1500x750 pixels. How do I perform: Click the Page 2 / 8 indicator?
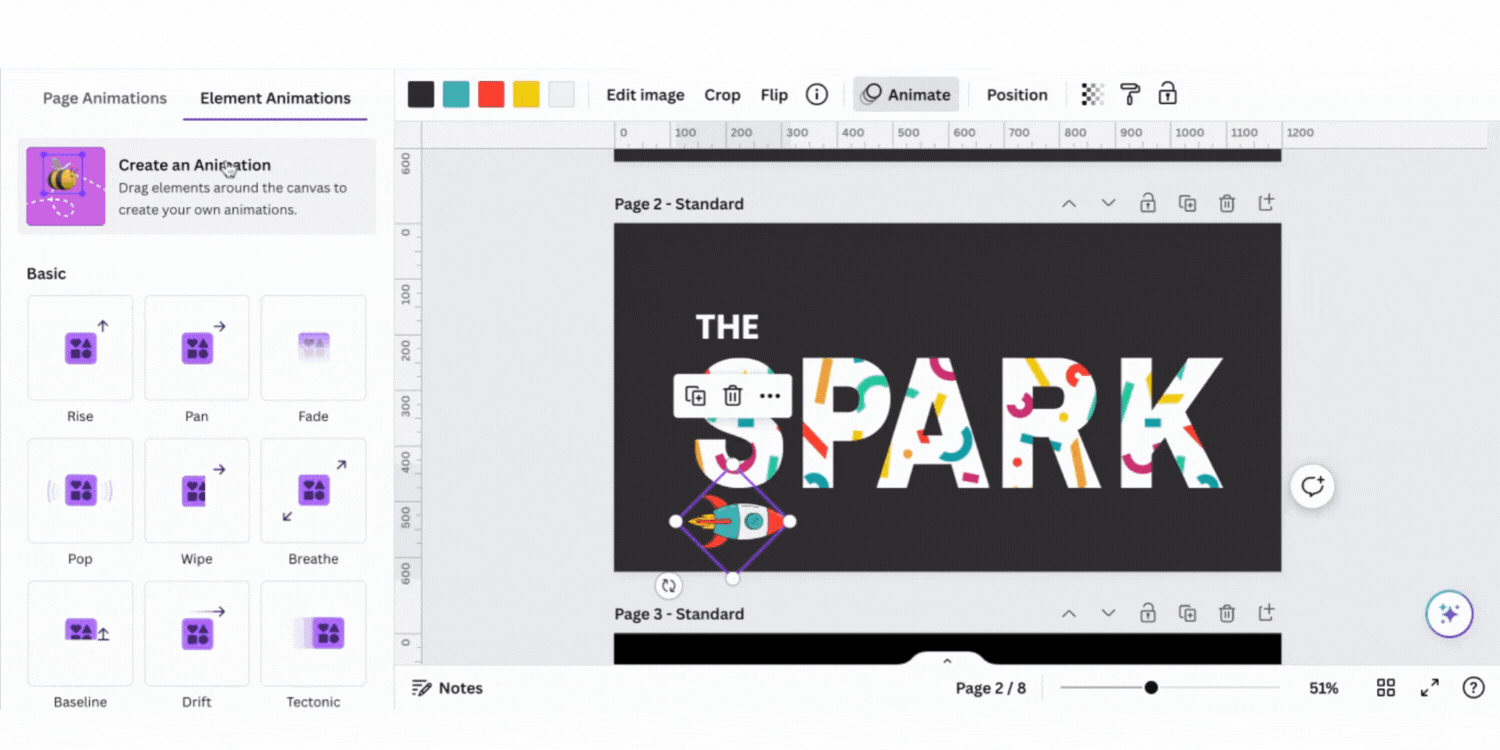(990, 688)
